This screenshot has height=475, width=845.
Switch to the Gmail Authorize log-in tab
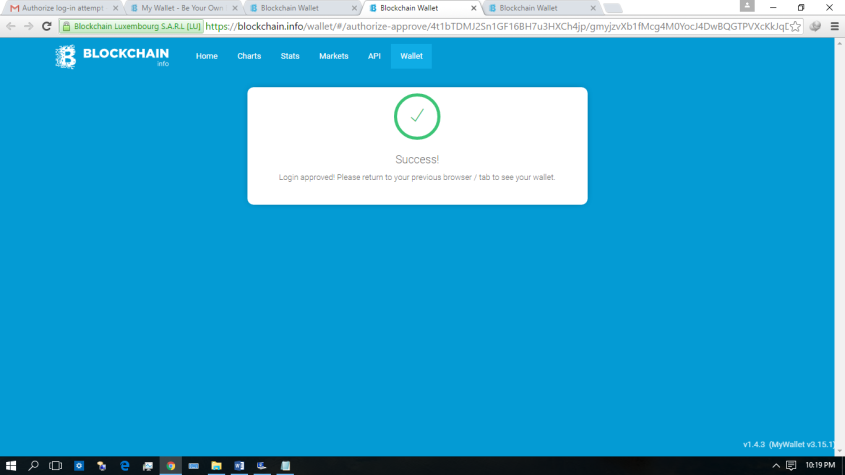(62, 8)
